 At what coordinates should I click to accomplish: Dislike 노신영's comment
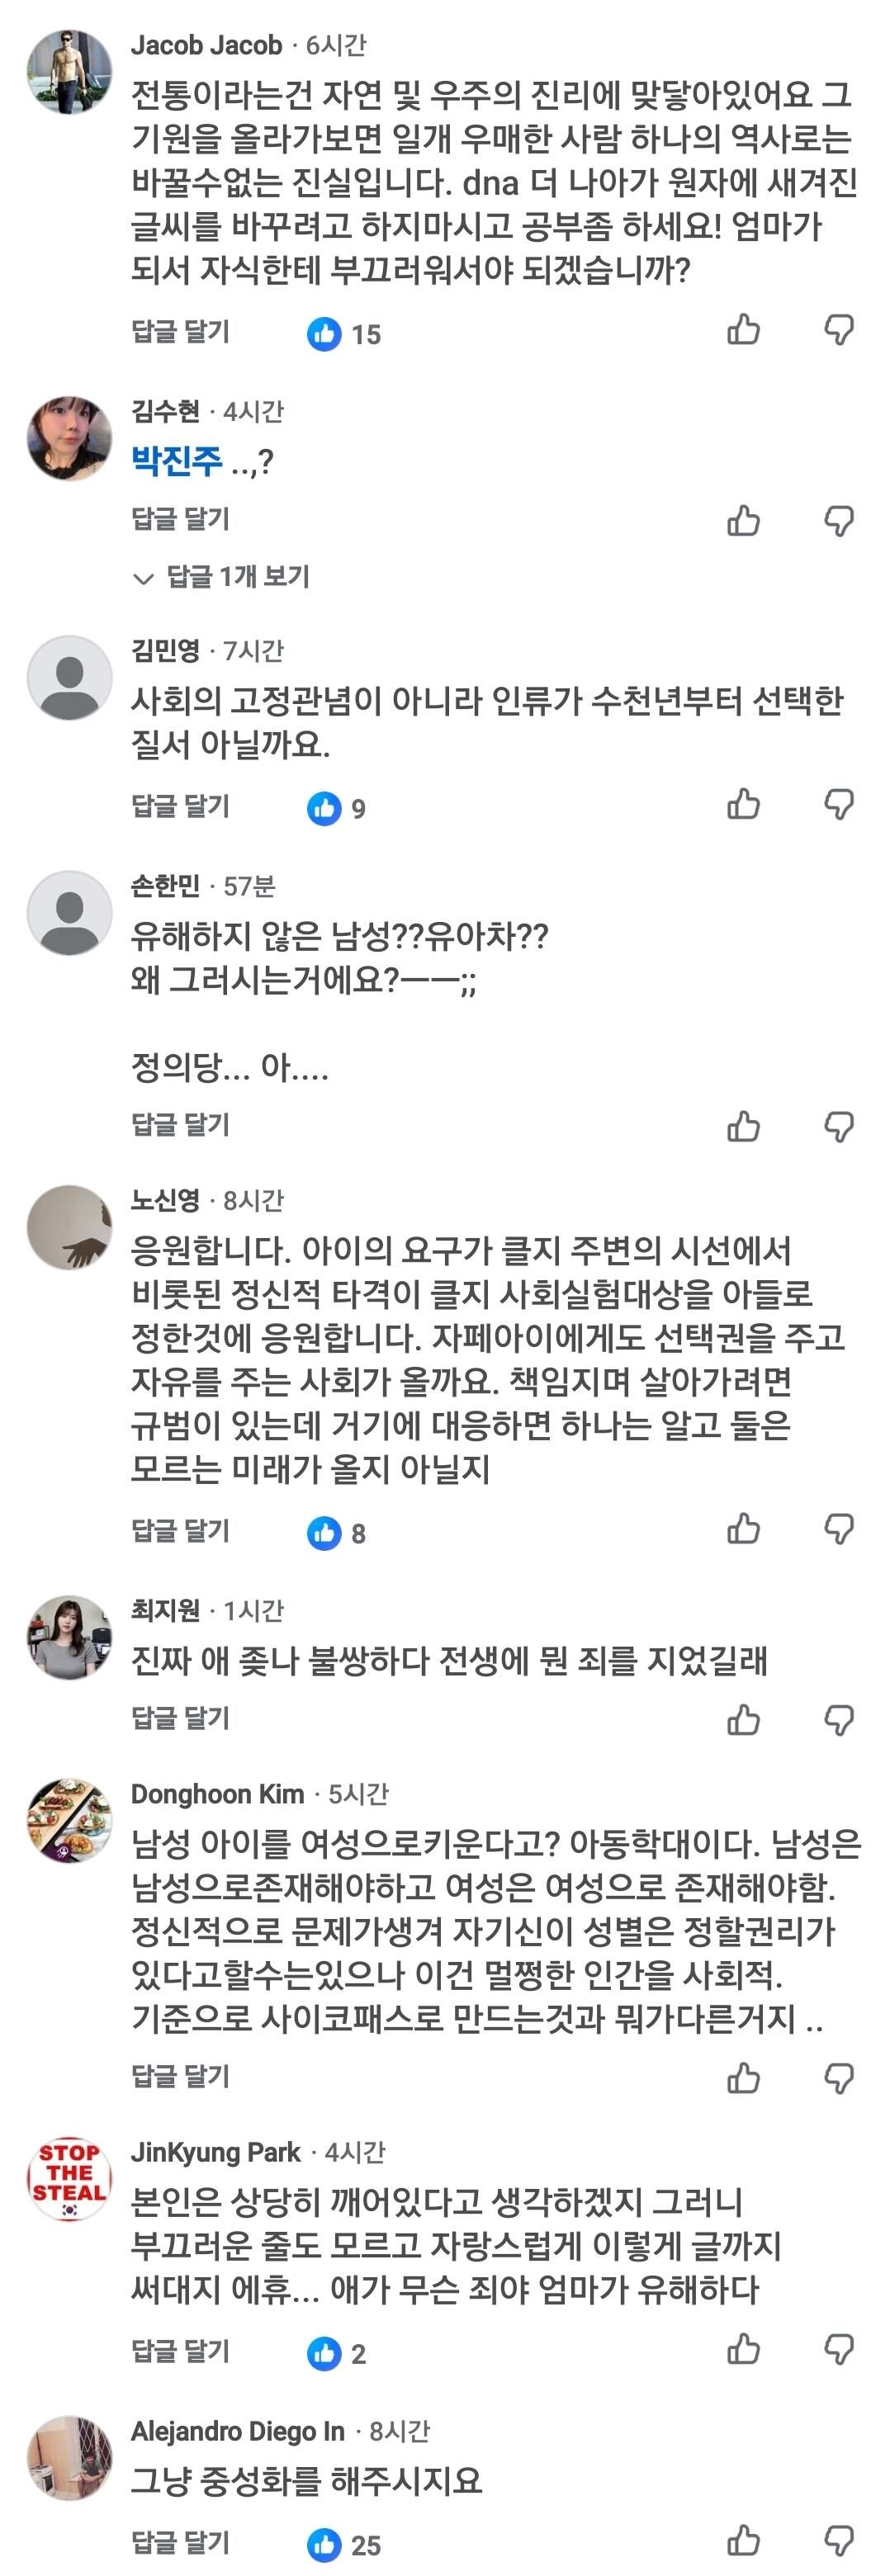click(838, 1528)
